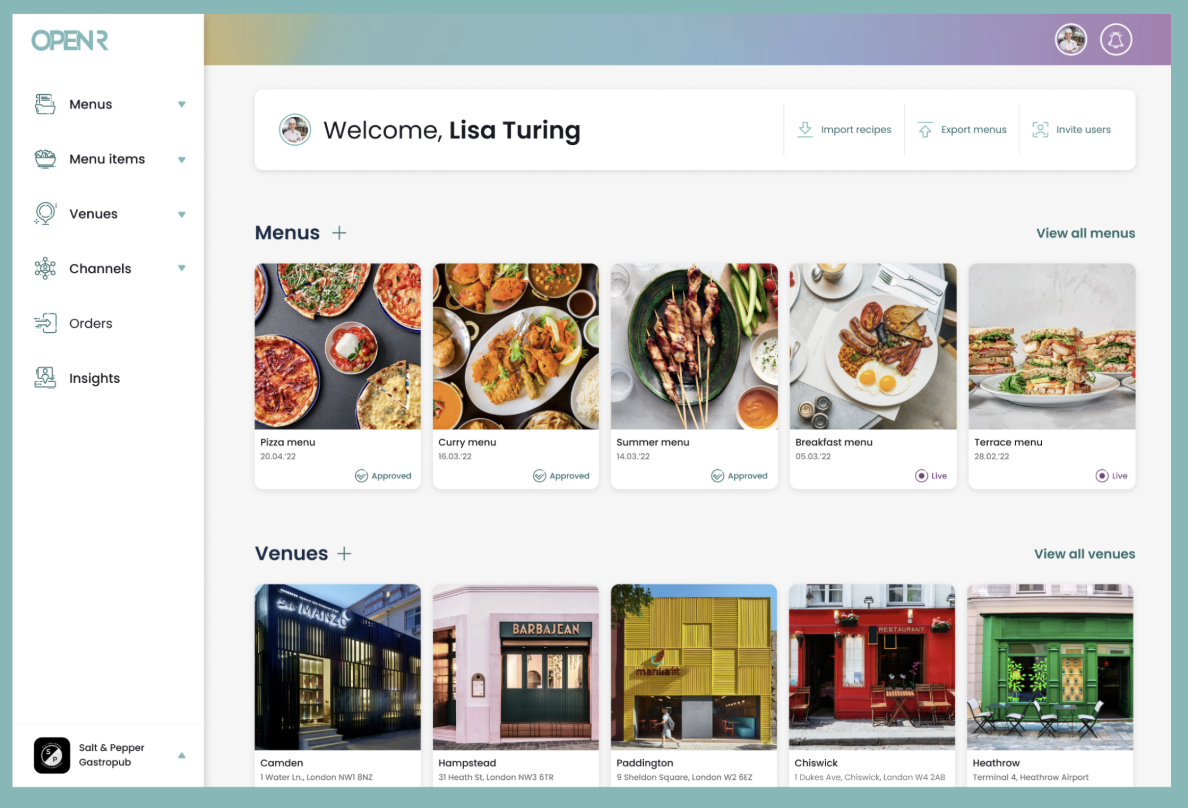Expand the Venues dropdown arrow
The height and width of the screenshot is (808, 1188).
[182, 215]
